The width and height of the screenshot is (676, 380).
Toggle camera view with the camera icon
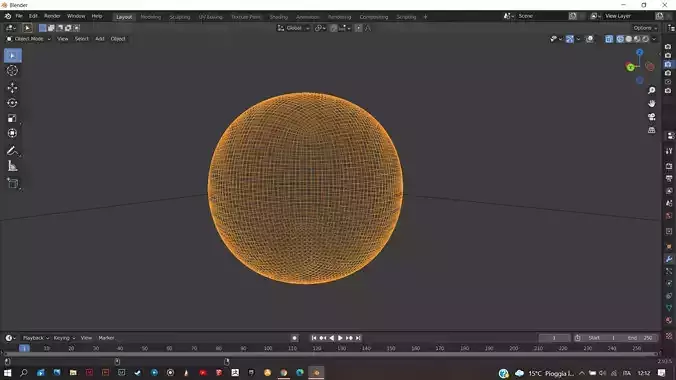(651, 117)
